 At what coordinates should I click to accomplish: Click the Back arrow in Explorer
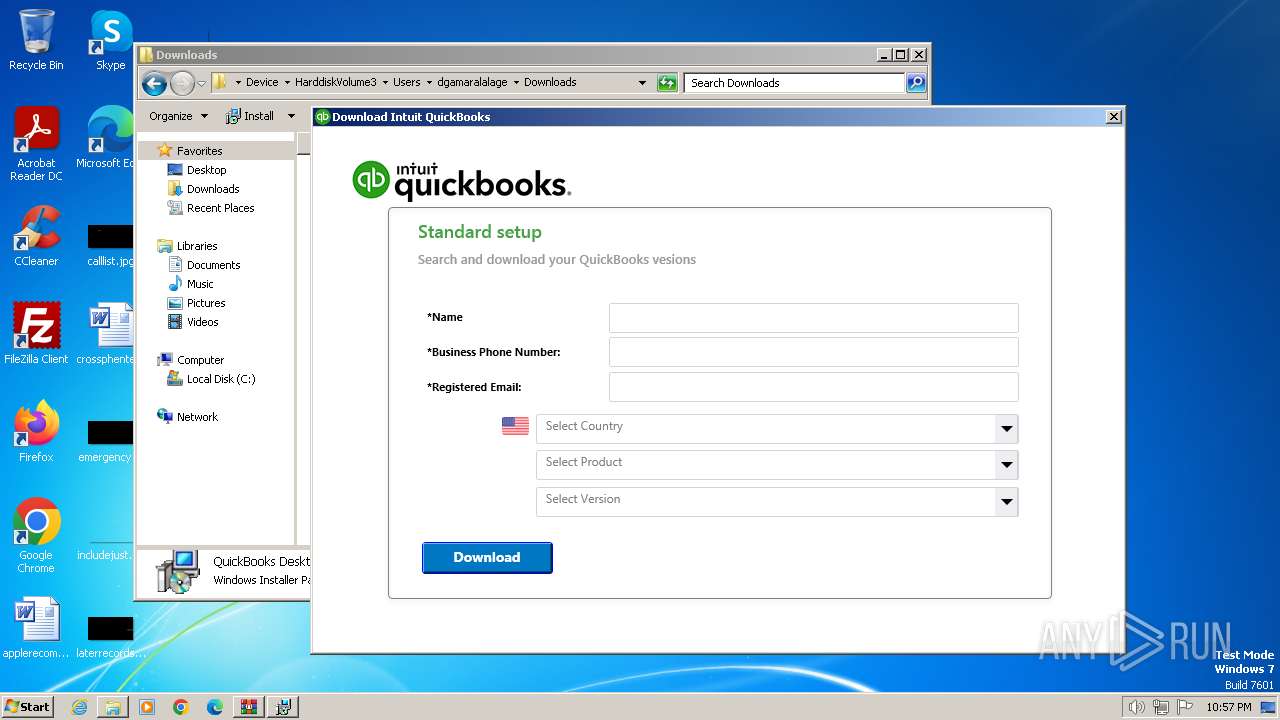click(154, 83)
